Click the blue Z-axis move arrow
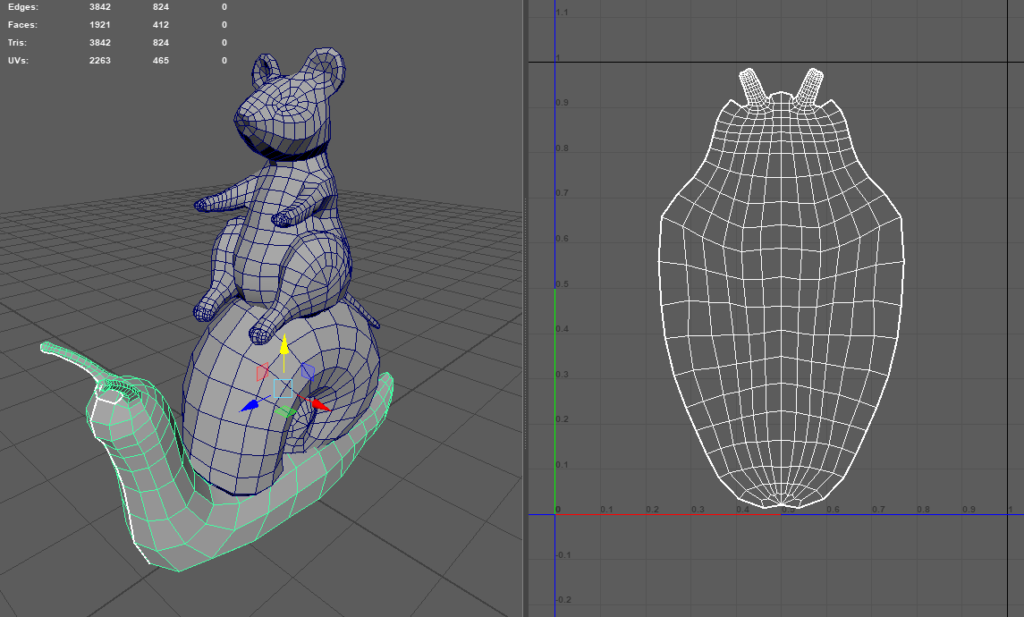The height and width of the screenshot is (617, 1024). click(x=250, y=406)
